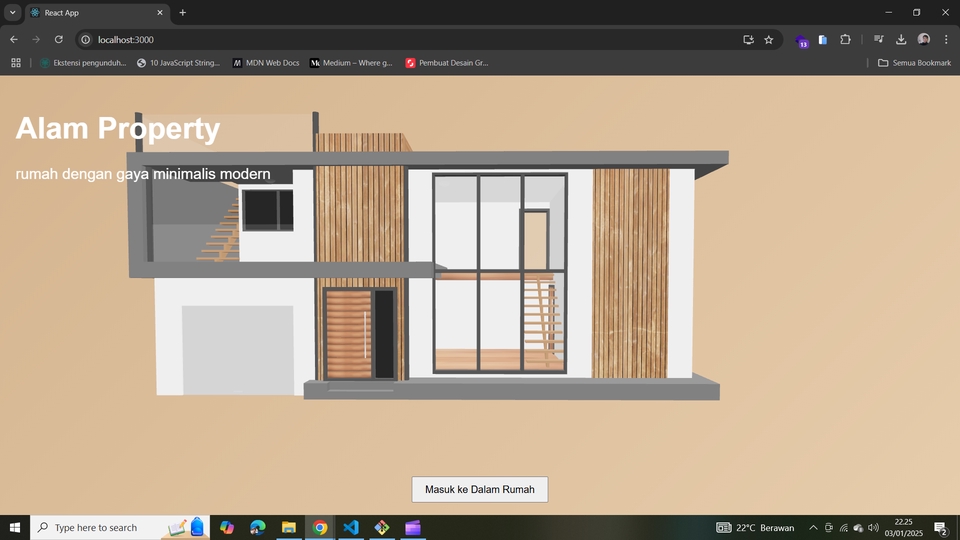Open weather widget 22°C Berawan

[x=755, y=527]
